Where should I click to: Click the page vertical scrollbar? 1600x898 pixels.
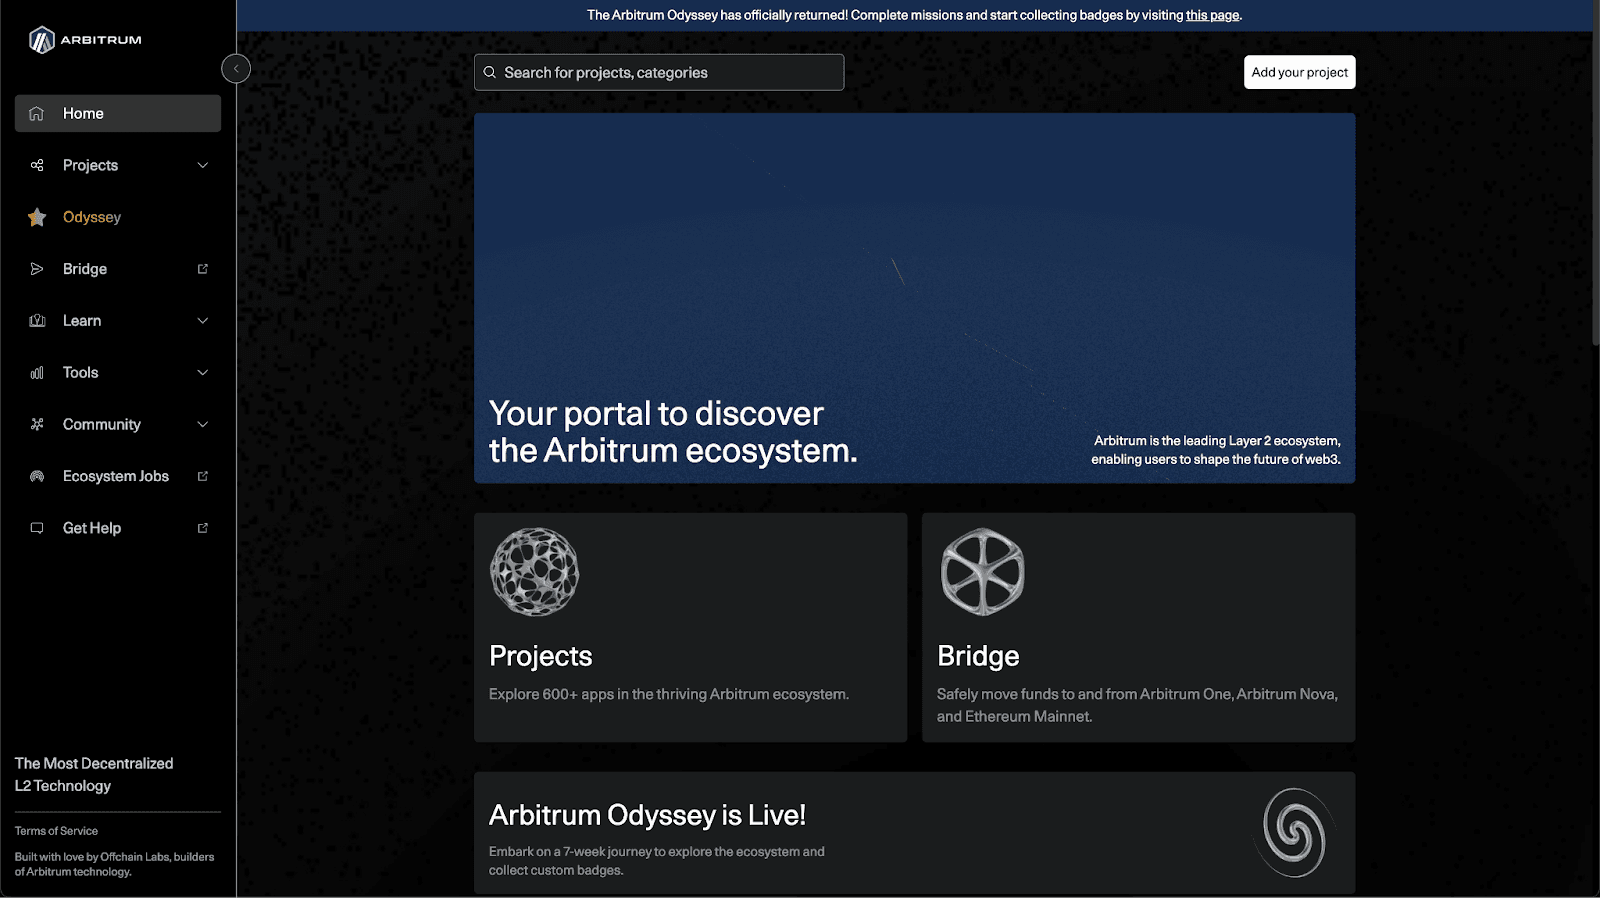click(x=1595, y=190)
